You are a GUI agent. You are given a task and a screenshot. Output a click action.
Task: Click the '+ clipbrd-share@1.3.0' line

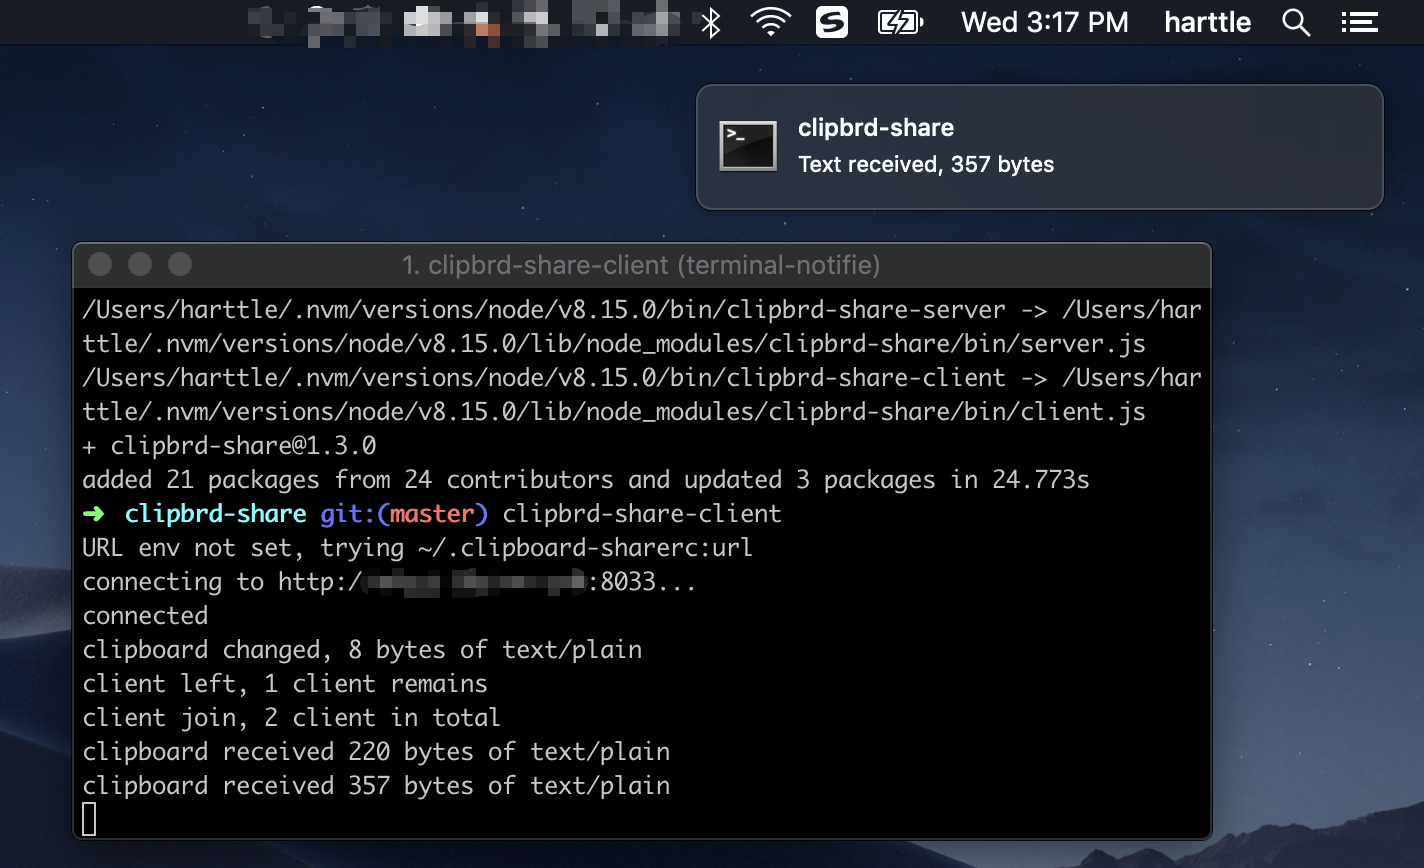[x=229, y=446]
